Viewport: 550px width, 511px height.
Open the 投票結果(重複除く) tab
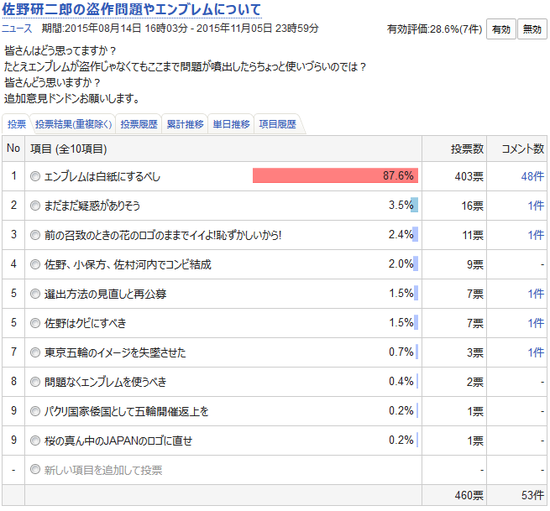74,124
